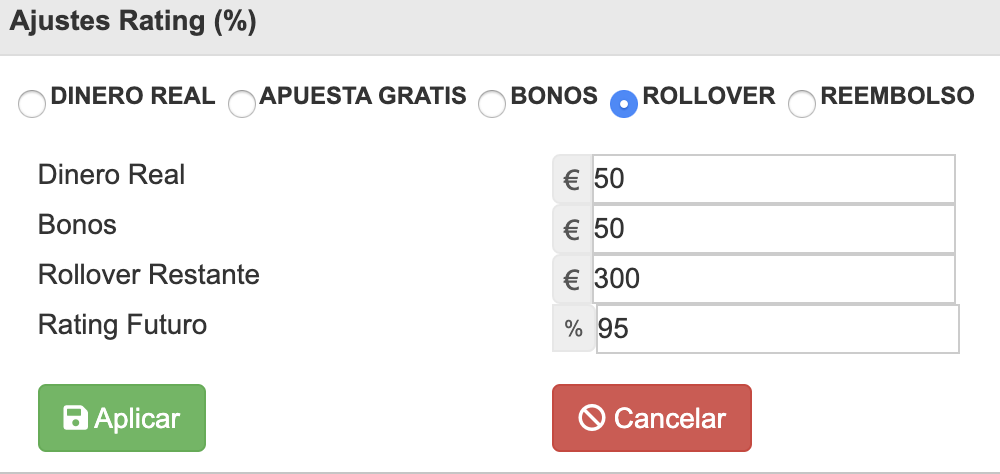Click the Ajustes Rating (%) panel header

tap(500, 27)
